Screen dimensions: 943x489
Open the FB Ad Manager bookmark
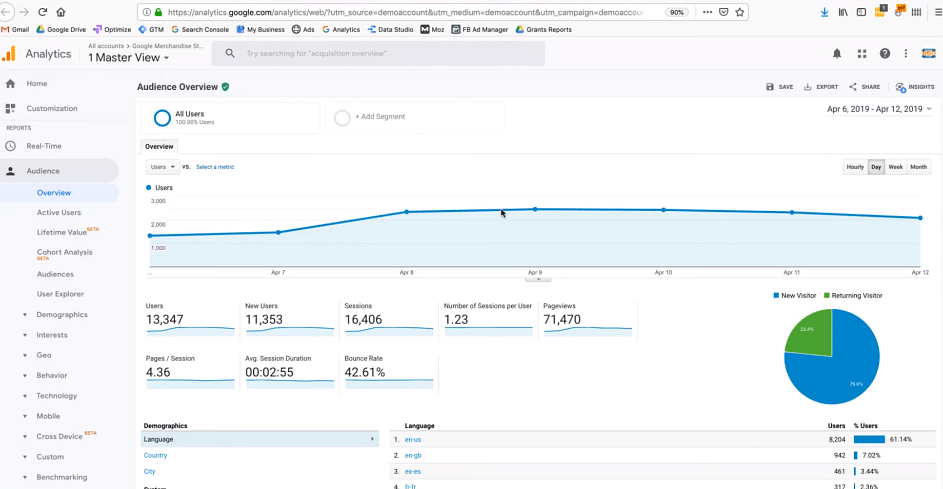pos(480,29)
